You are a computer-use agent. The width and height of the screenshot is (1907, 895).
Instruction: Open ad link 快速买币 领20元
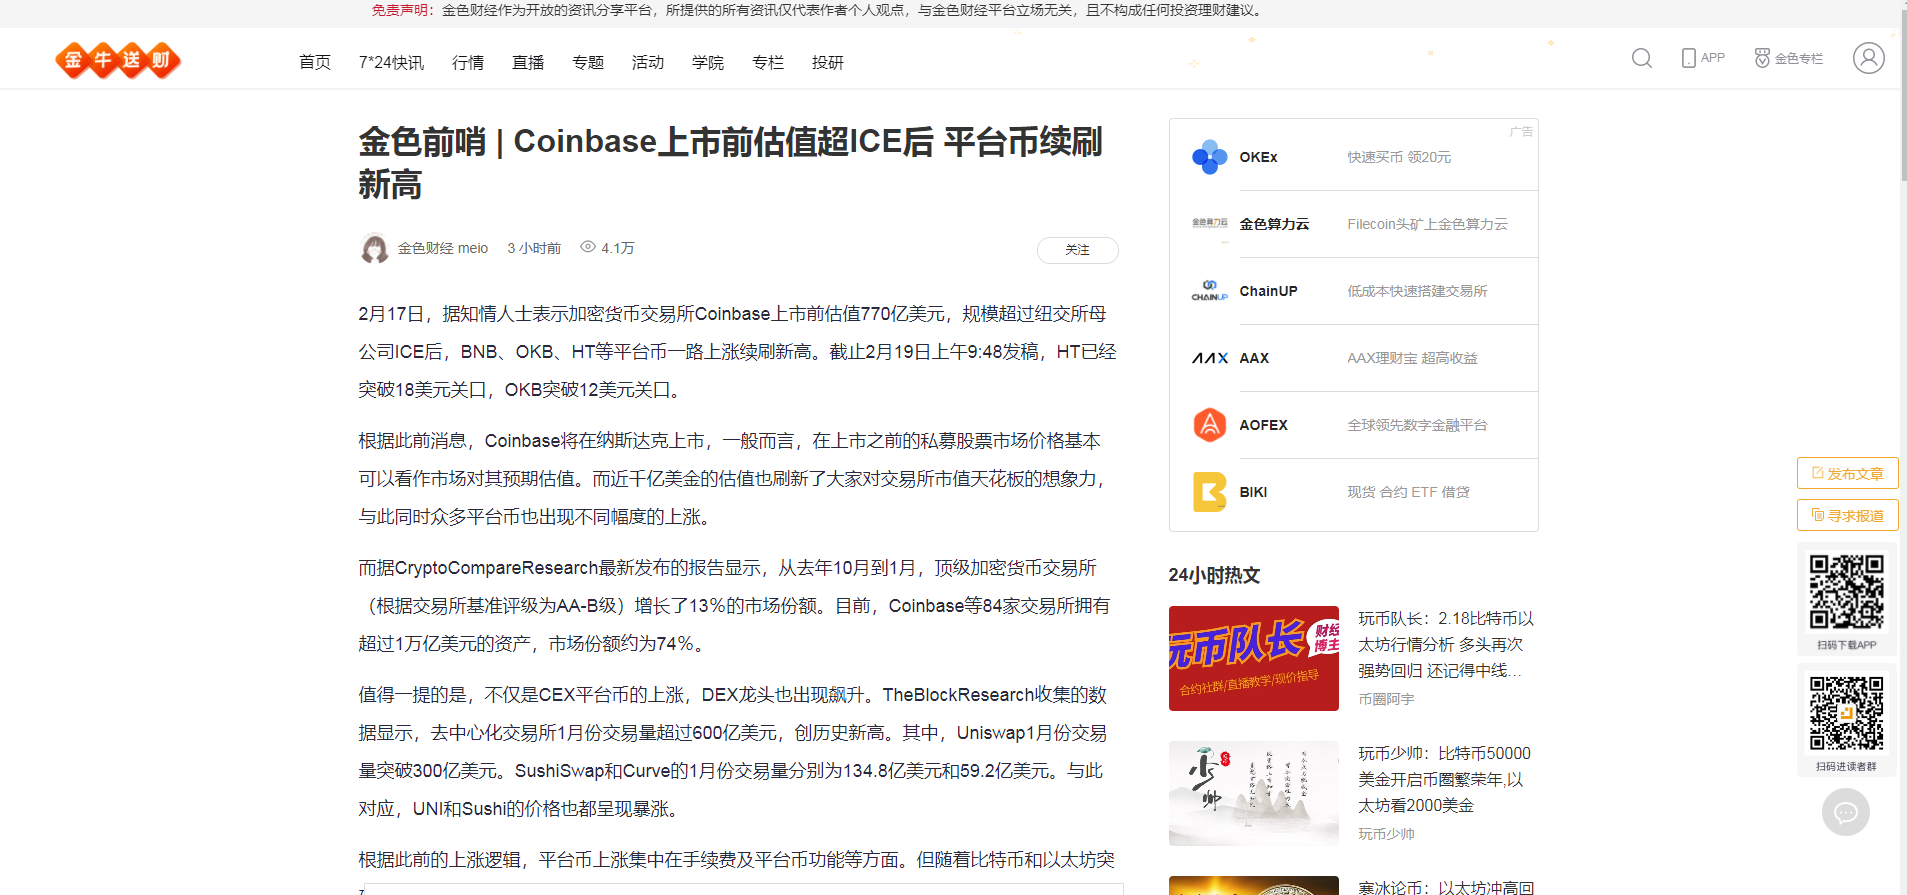pyautogui.click(x=1399, y=157)
